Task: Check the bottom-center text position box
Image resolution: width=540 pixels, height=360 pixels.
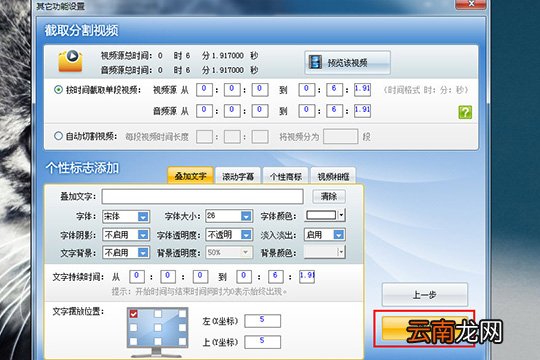Action: [158, 341]
